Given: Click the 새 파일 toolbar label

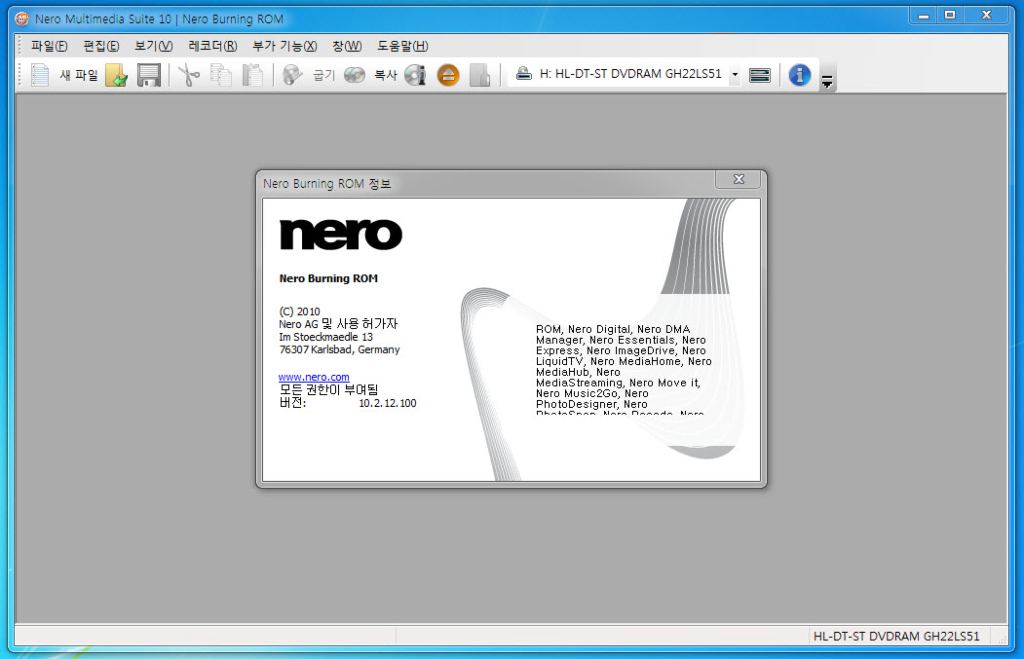Looking at the screenshot, I should (x=78, y=75).
